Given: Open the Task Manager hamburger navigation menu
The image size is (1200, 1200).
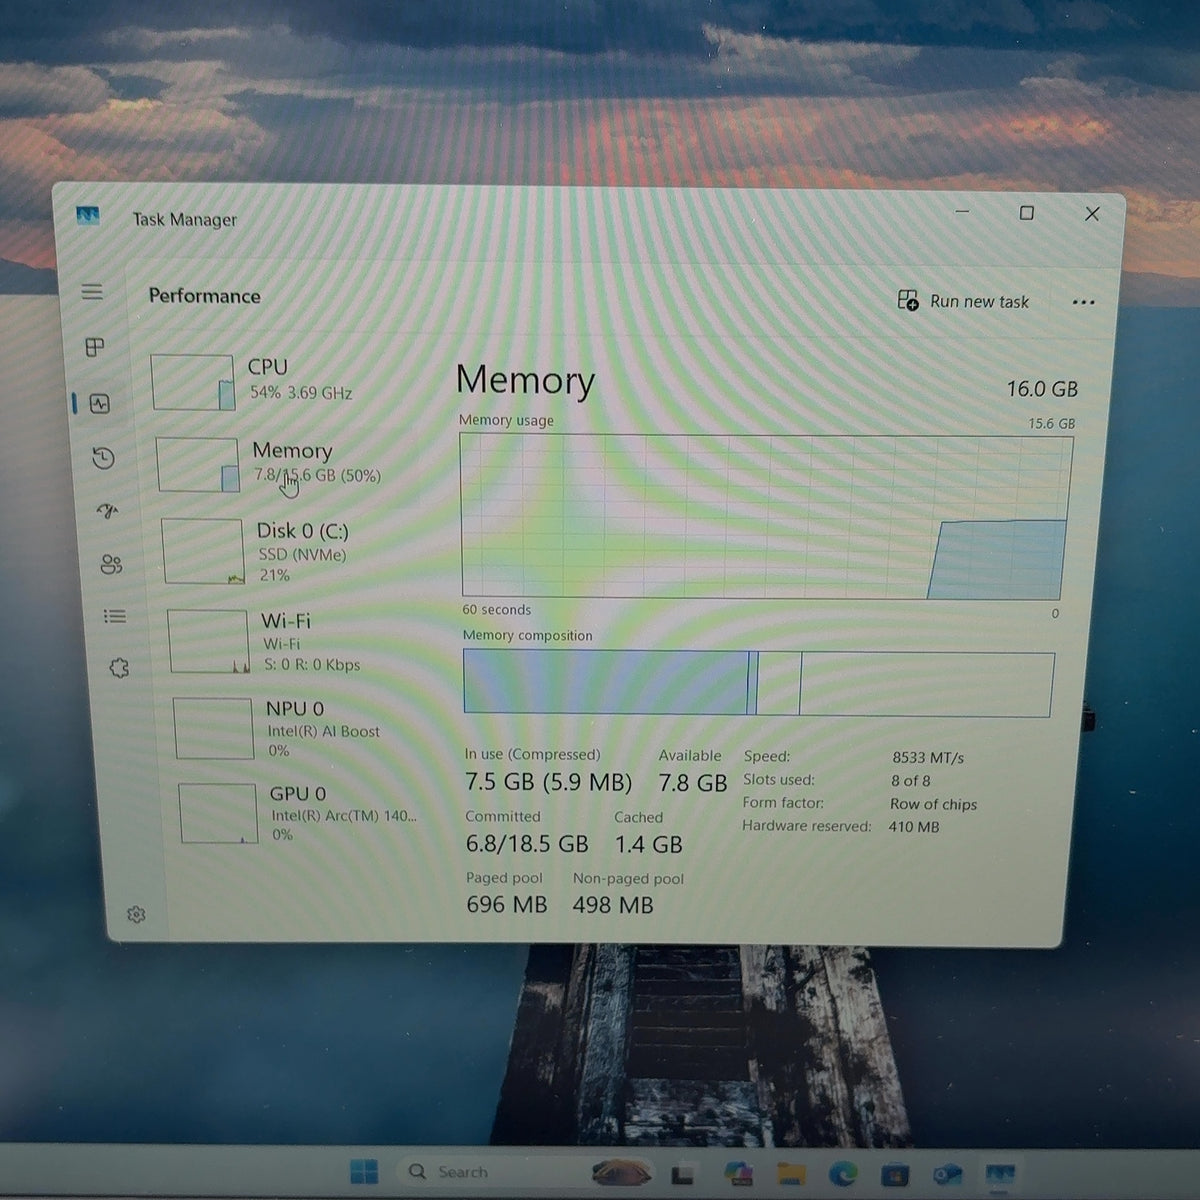Looking at the screenshot, I should tap(92, 292).
